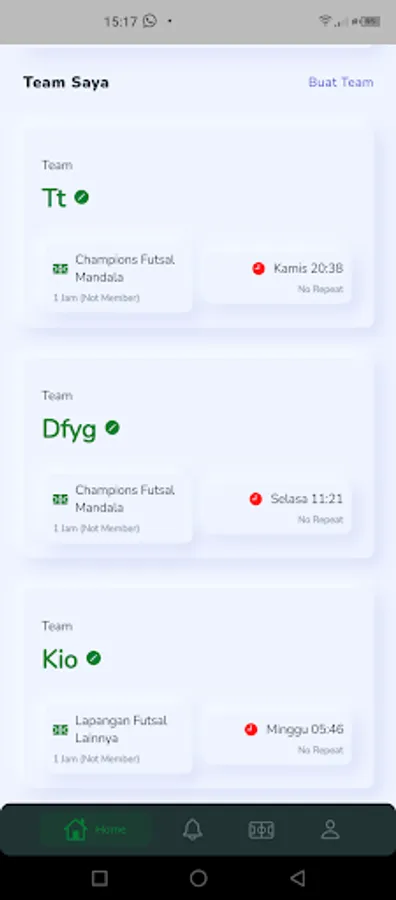Open the Kamis 20:38 schedule box

click(278, 277)
